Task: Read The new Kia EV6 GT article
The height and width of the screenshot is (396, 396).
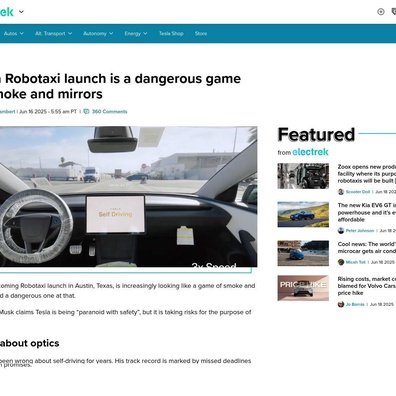Action: coord(367,212)
